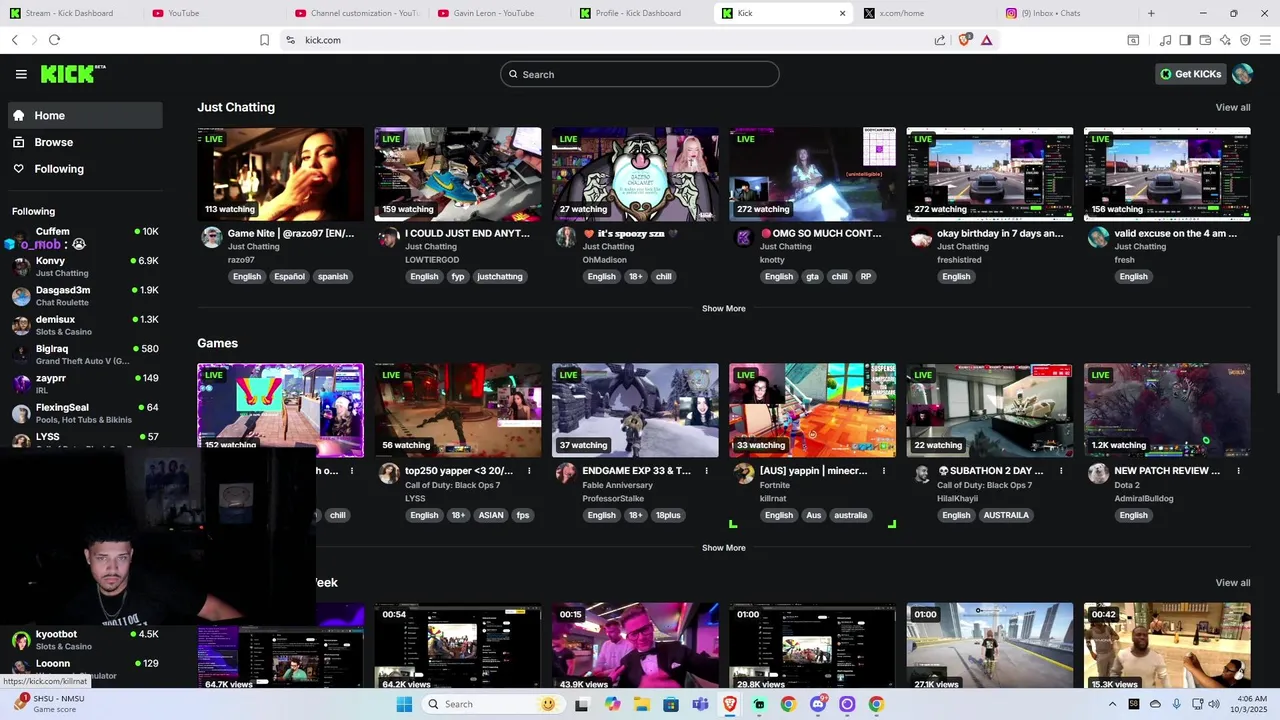The image size is (1280, 720).
Task: Open the Brave media playlist music icon
Action: (x=1165, y=40)
